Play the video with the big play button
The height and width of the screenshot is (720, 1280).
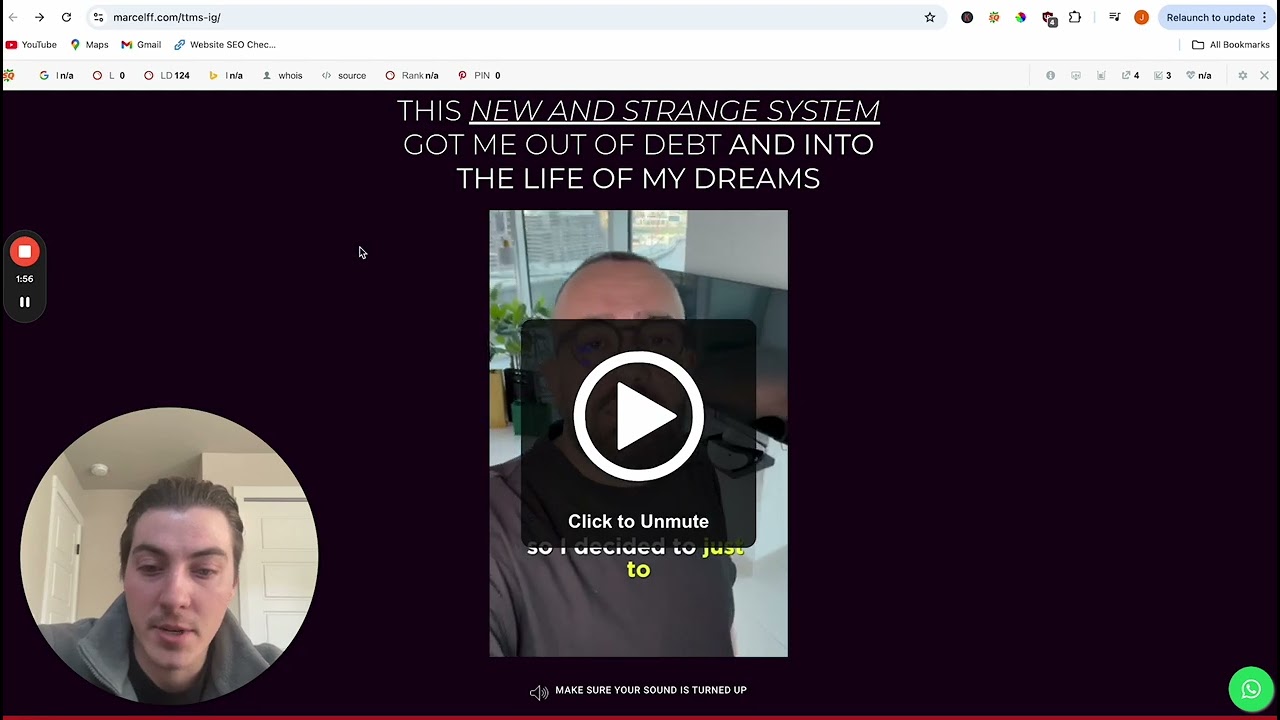(x=638, y=416)
